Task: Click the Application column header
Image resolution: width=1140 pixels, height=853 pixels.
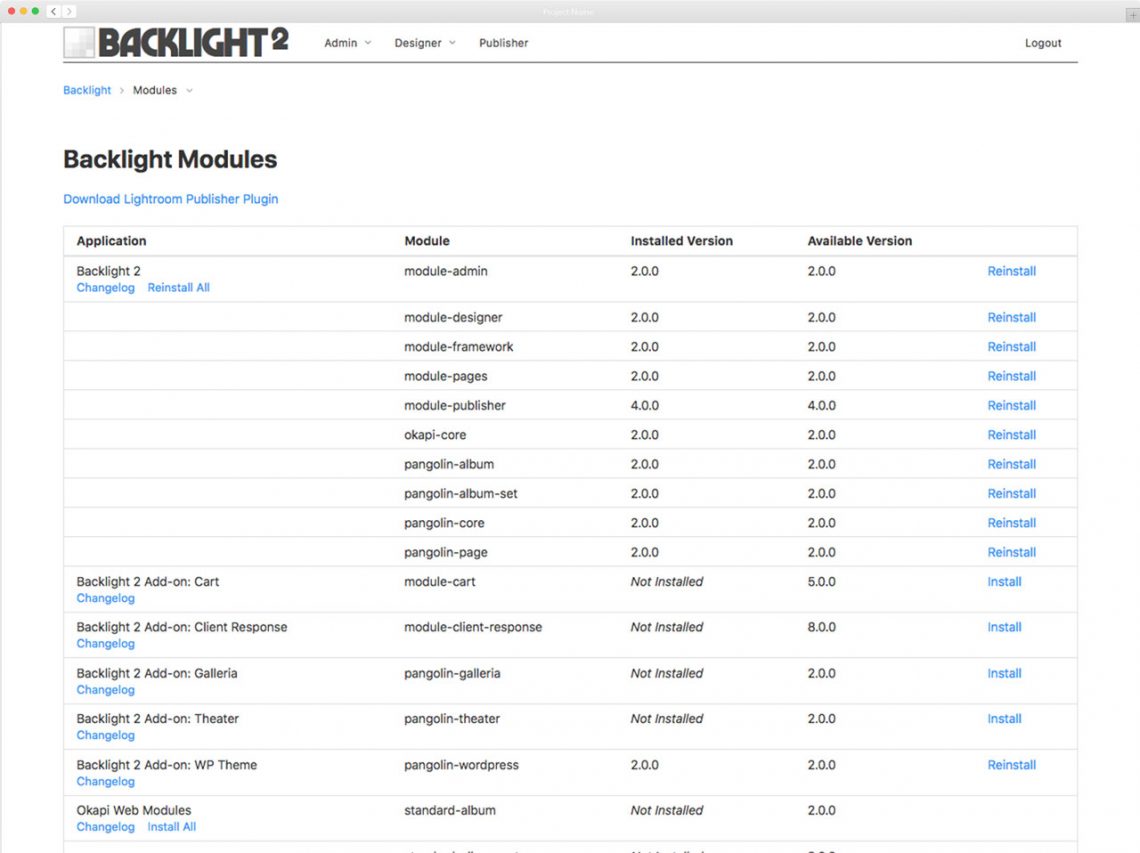Action: point(111,241)
